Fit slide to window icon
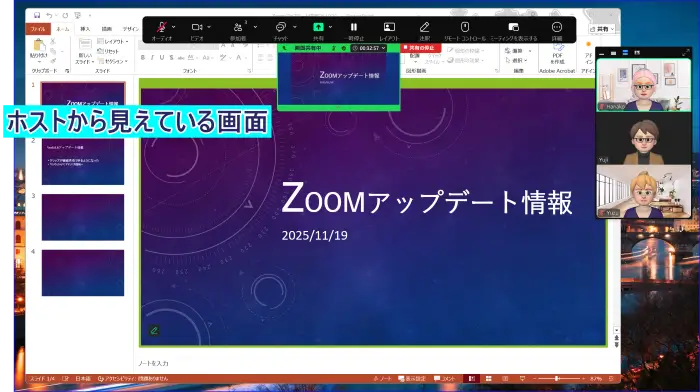 pyautogui.click(x=611, y=379)
